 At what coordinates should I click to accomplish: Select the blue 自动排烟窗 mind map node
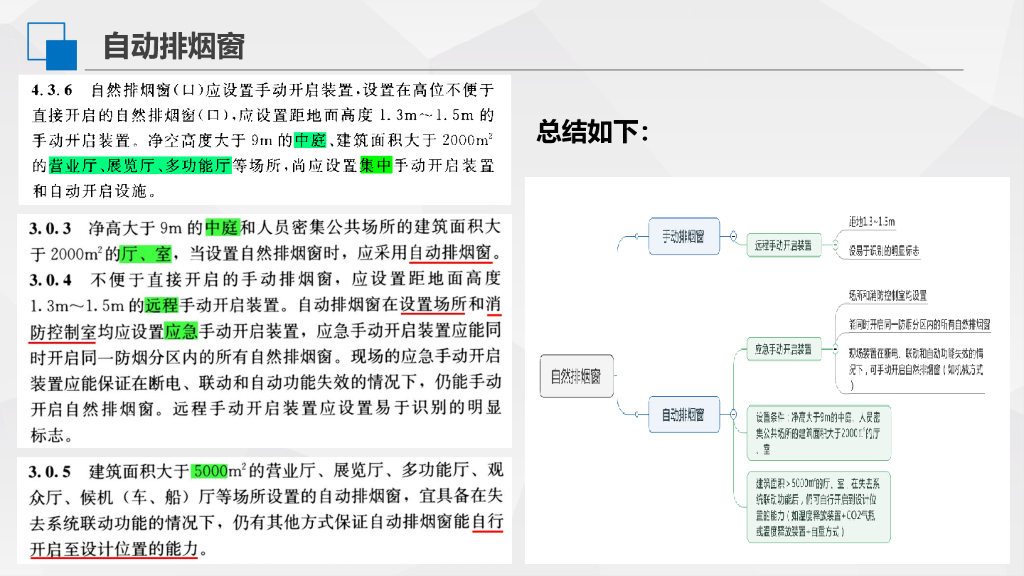click(684, 414)
